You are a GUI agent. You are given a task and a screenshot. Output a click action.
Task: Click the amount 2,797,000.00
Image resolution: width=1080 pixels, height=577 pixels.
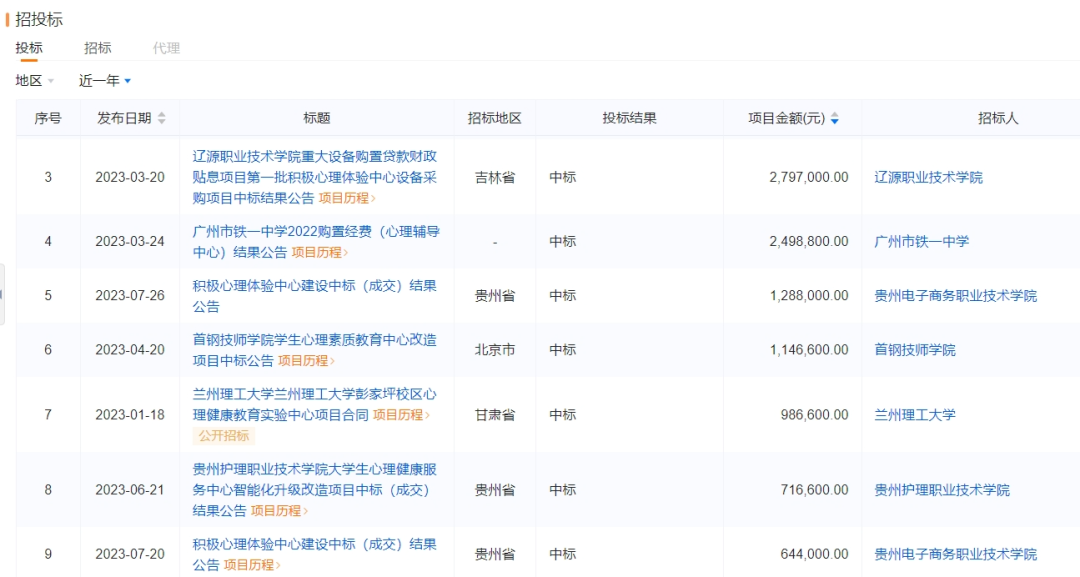click(809, 178)
